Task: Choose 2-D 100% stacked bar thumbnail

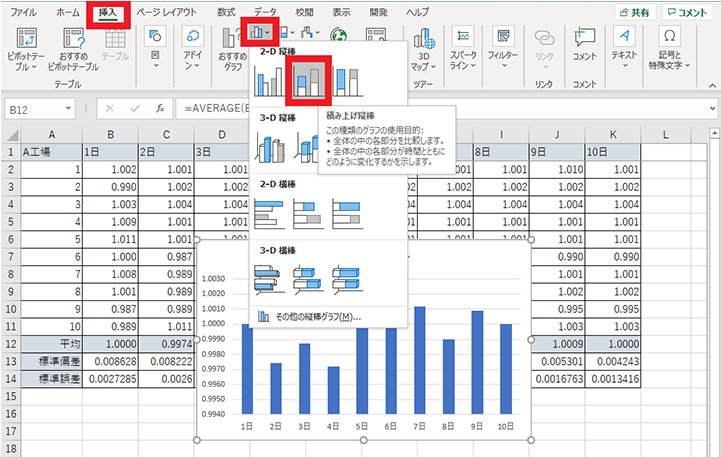Action: [x=347, y=214]
